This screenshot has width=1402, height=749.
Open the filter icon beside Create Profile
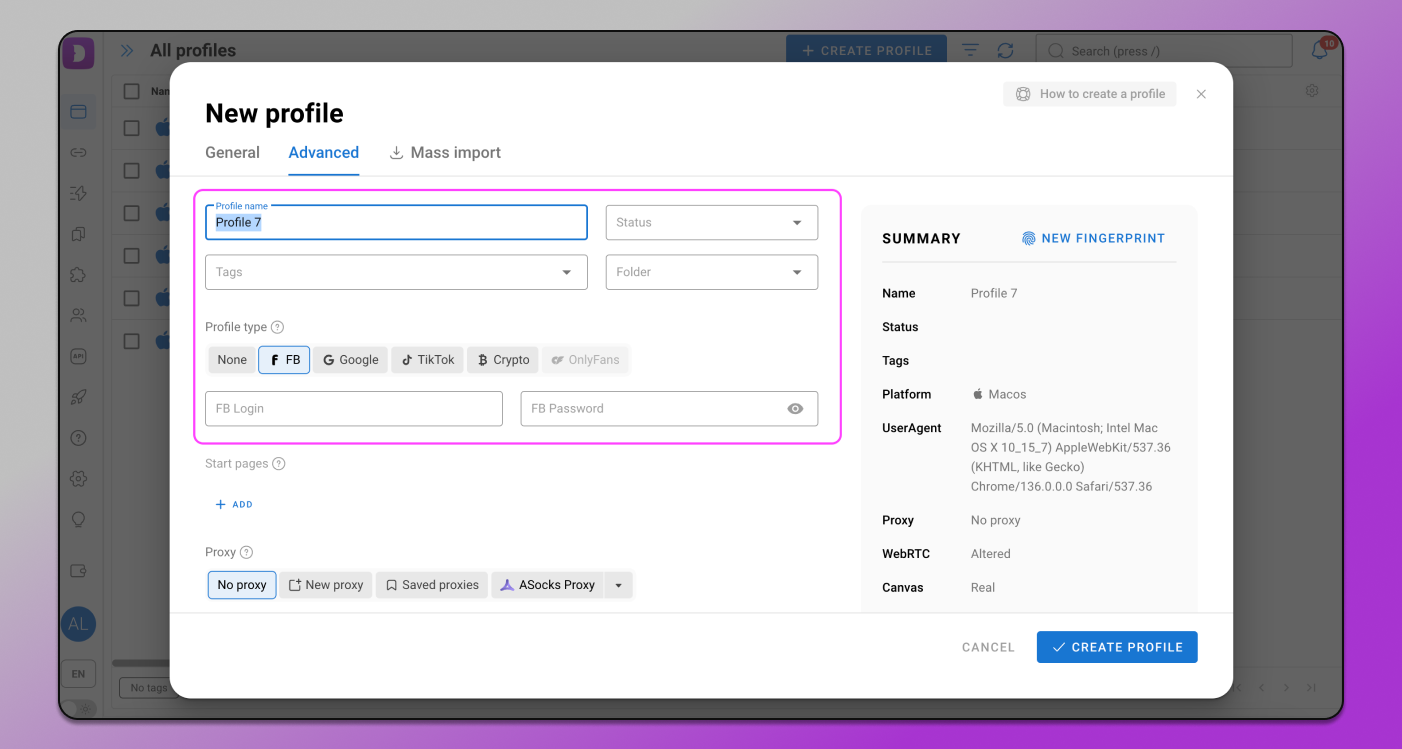coord(970,50)
